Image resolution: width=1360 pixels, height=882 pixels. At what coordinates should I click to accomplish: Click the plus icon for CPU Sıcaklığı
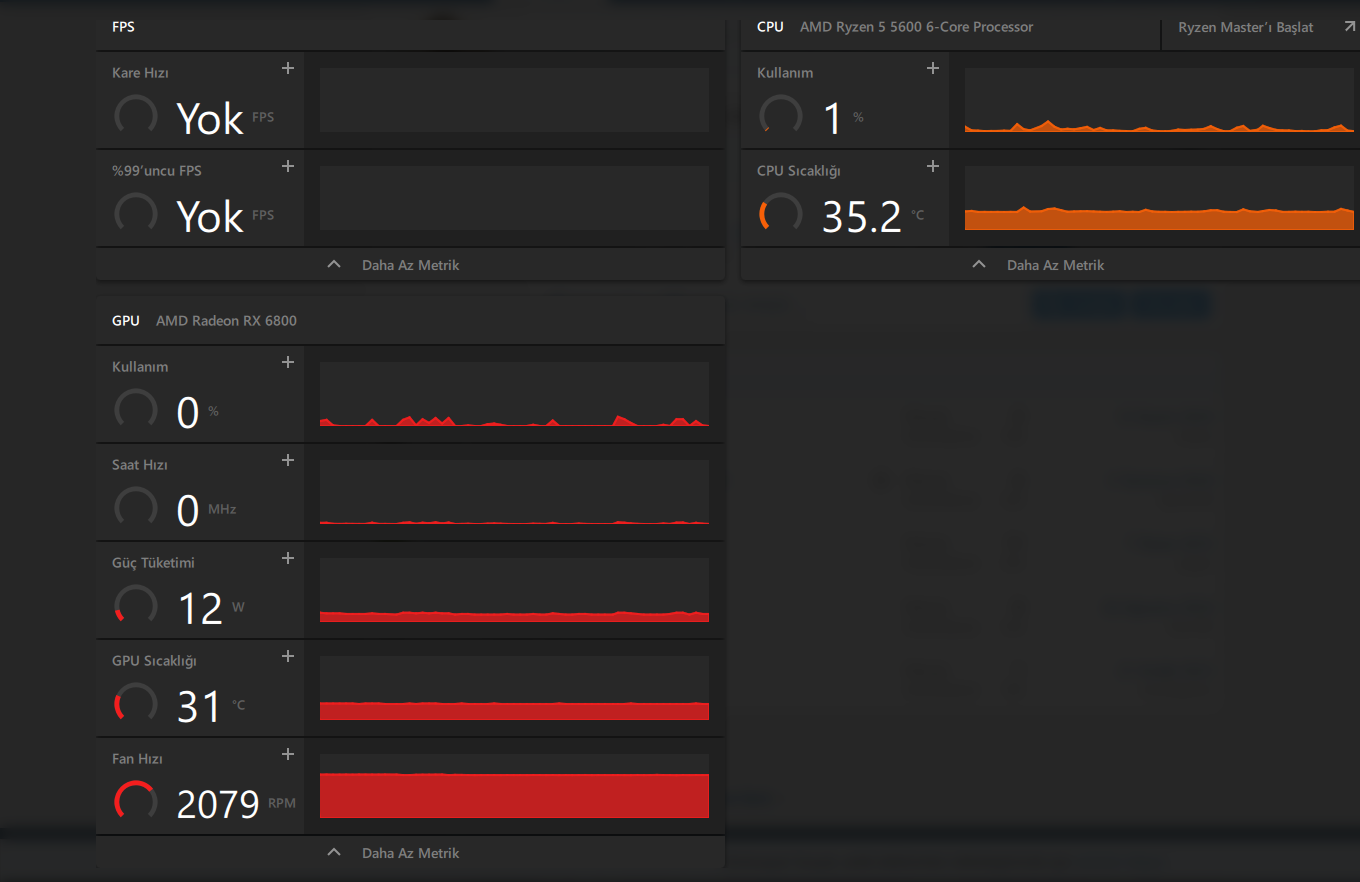(x=933, y=166)
